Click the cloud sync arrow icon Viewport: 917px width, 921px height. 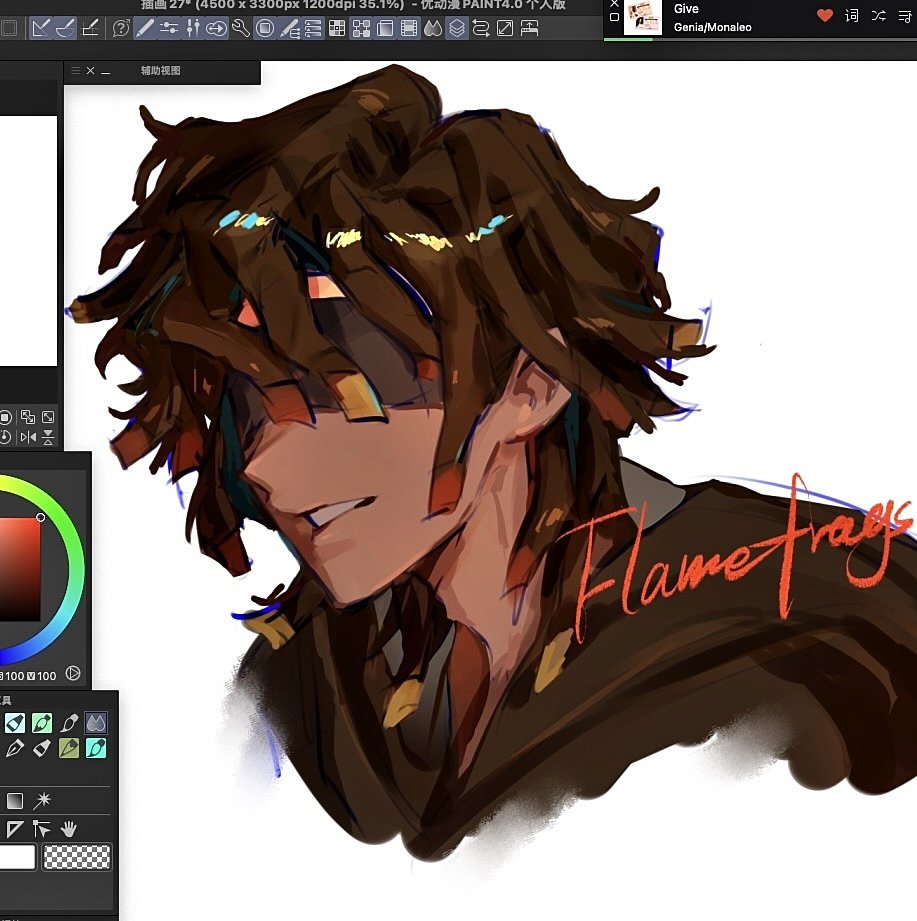point(217,28)
